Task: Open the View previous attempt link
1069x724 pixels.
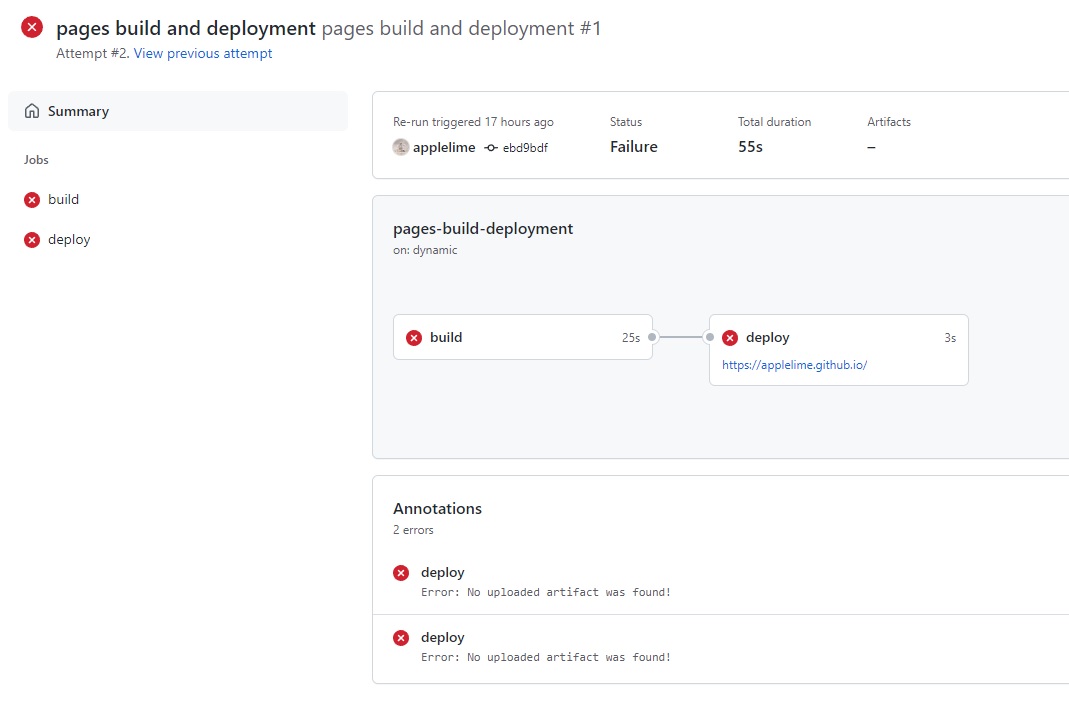Action: coord(202,53)
